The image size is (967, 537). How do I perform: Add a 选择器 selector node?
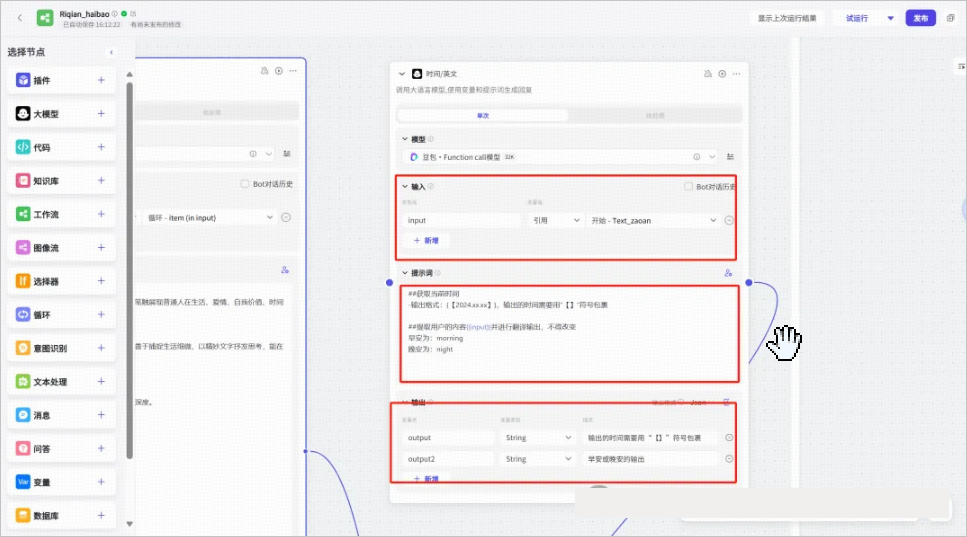point(101,281)
